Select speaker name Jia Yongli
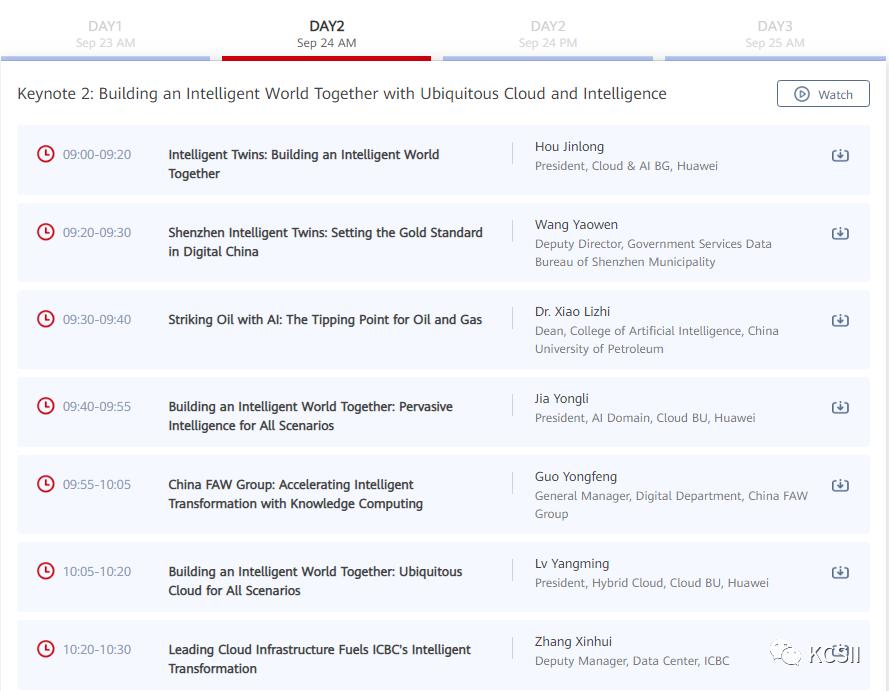 (x=561, y=399)
